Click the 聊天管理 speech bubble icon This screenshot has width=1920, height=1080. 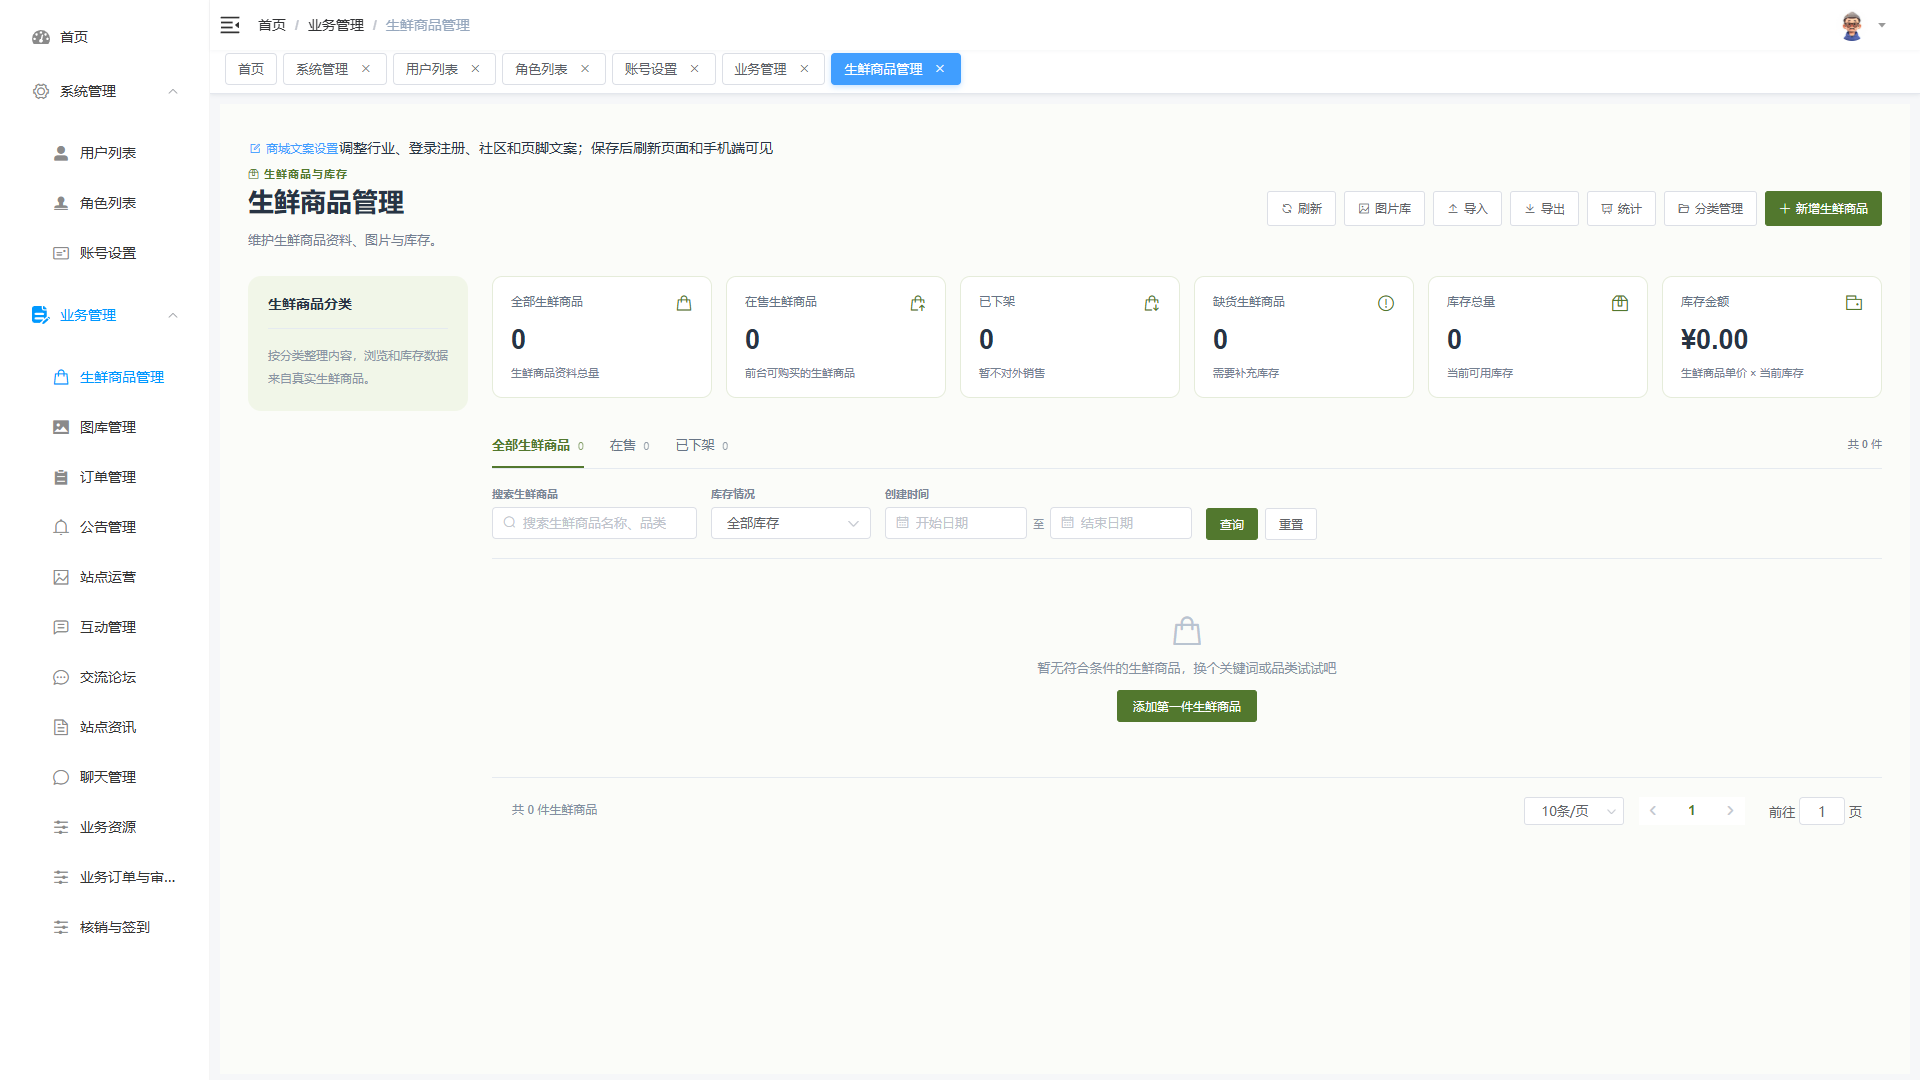click(61, 777)
